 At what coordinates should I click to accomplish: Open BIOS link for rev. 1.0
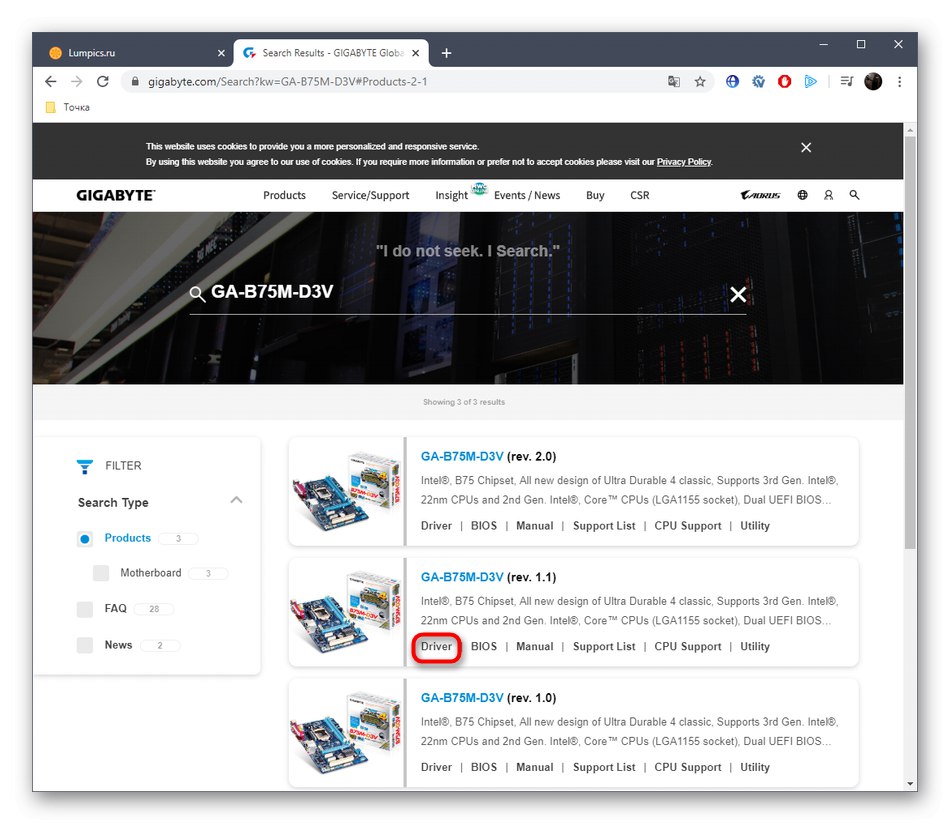[483, 767]
